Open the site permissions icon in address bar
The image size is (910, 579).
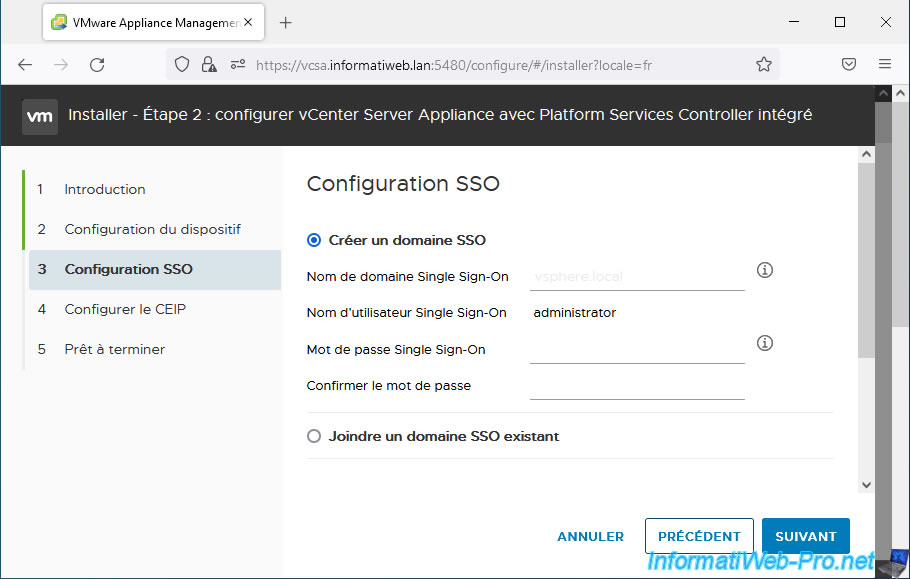(x=238, y=64)
